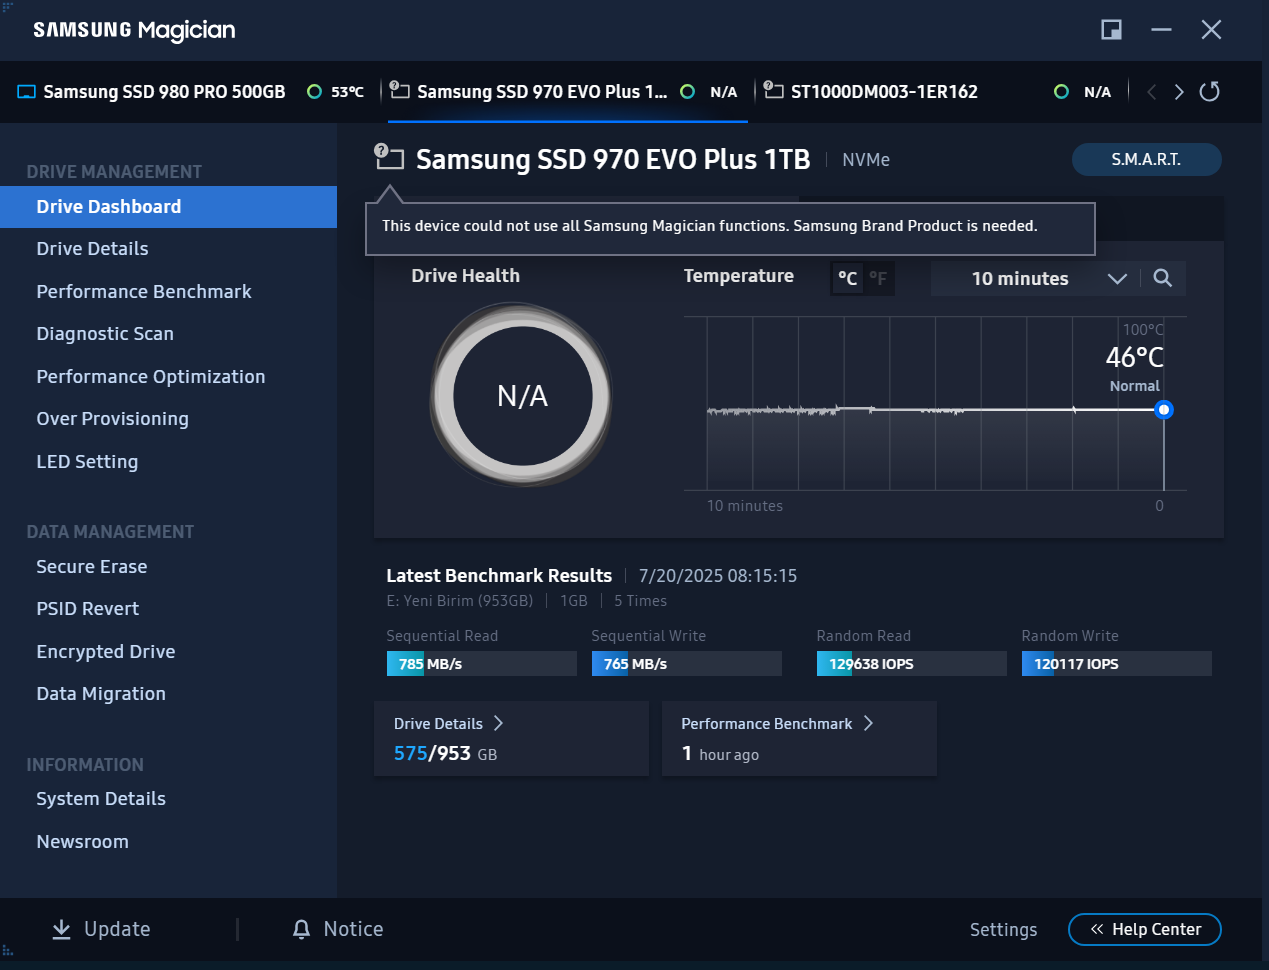Click ST1000DM003 green status circle
This screenshot has height=970, width=1269.
coord(1061,92)
